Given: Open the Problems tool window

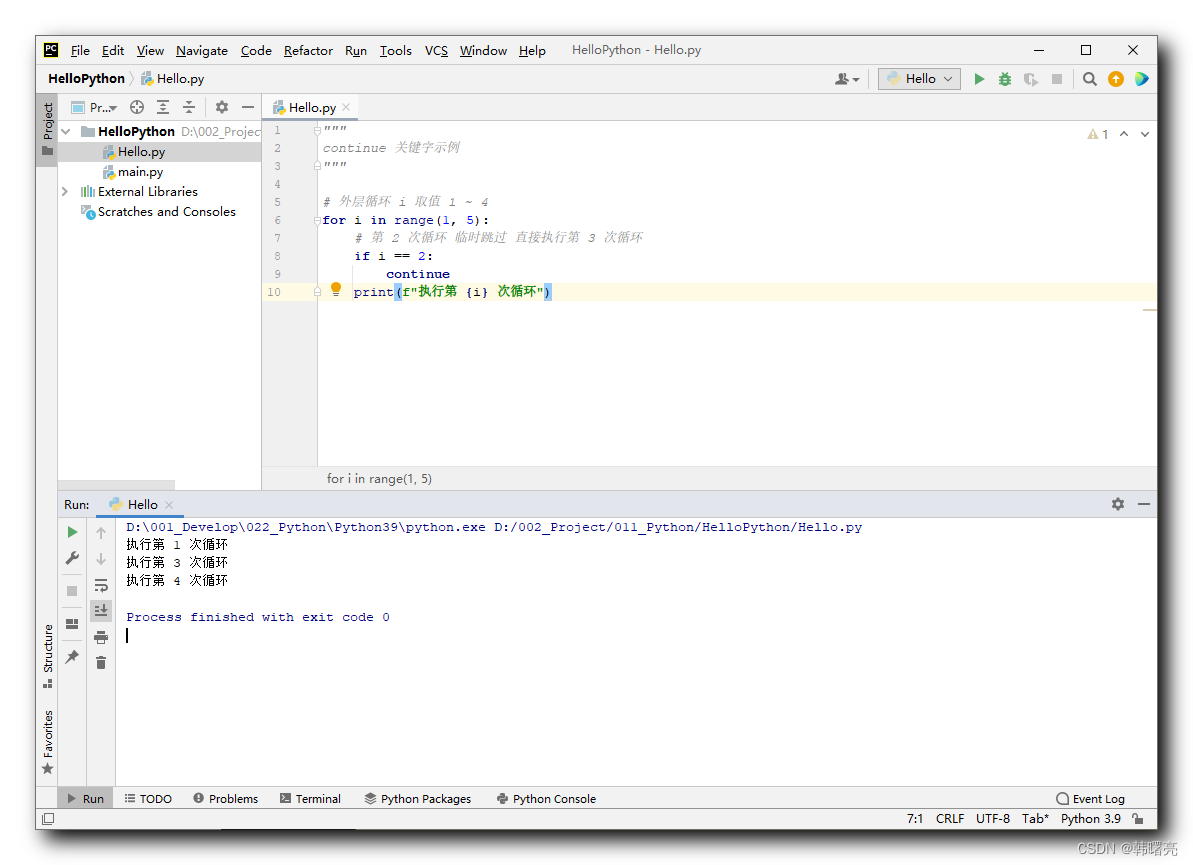Looking at the screenshot, I should pyautogui.click(x=225, y=799).
